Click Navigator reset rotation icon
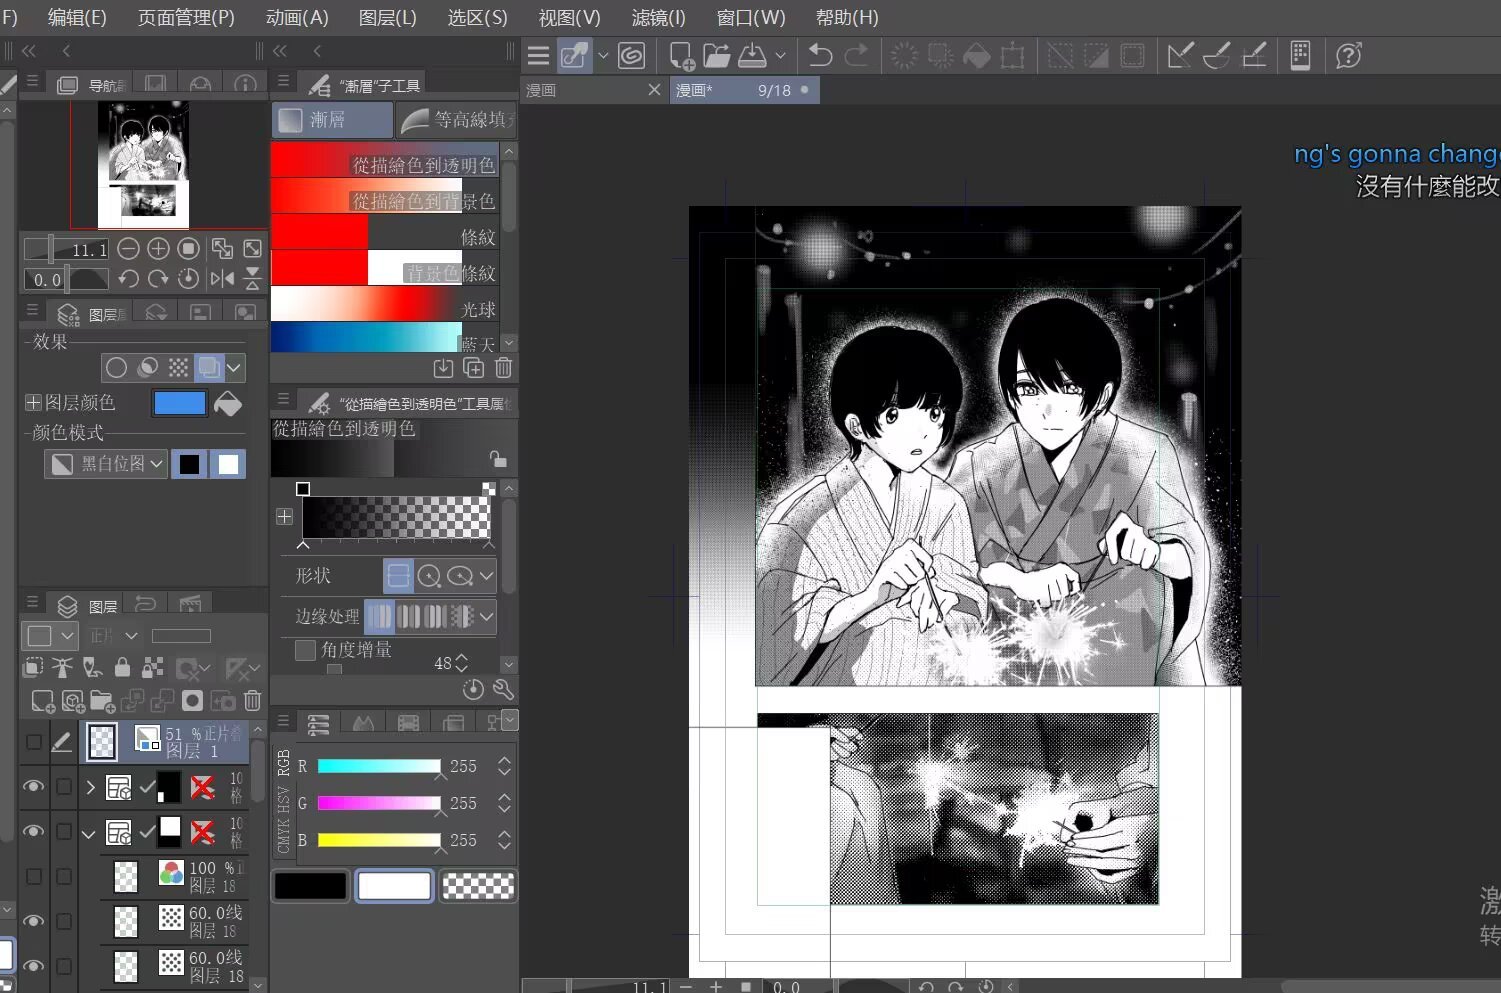Screen dimensions: 1501x993 coord(188,278)
